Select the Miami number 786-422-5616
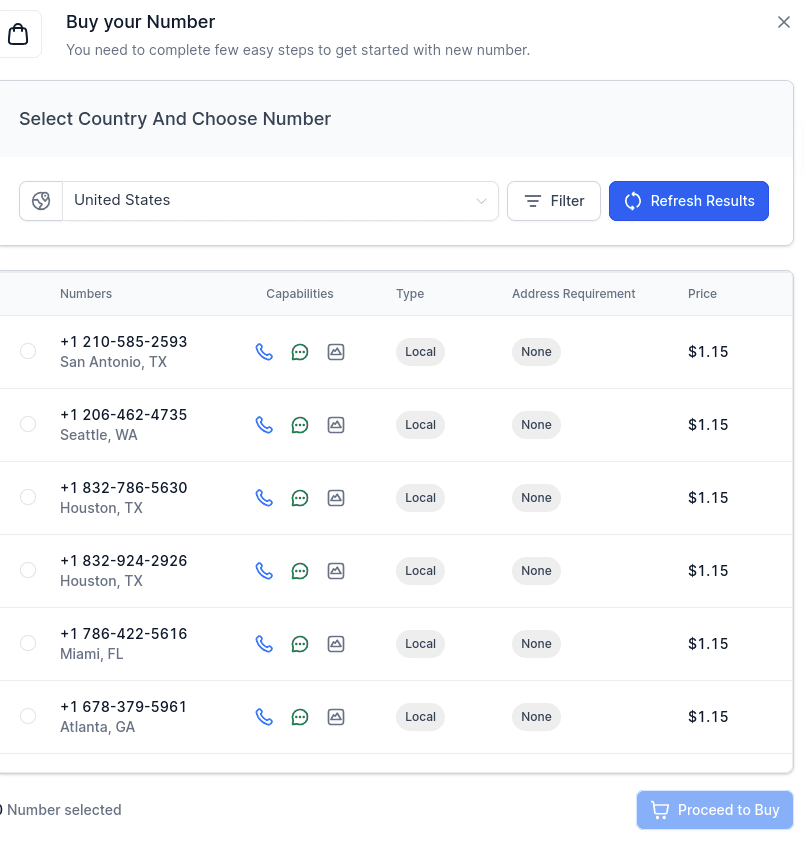This screenshot has height=848, width=804. coord(28,643)
